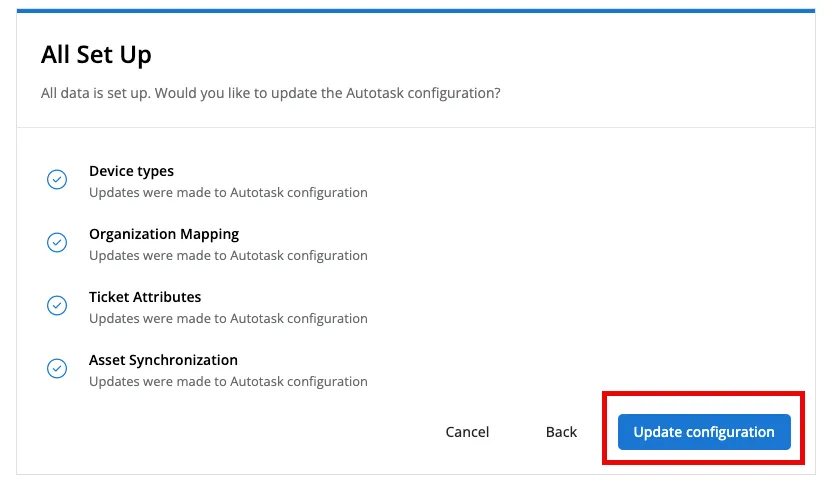This screenshot has width=825, height=488.
Task: Click the All Set Up heading
Action: pyautogui.click(x=96, y=54)
